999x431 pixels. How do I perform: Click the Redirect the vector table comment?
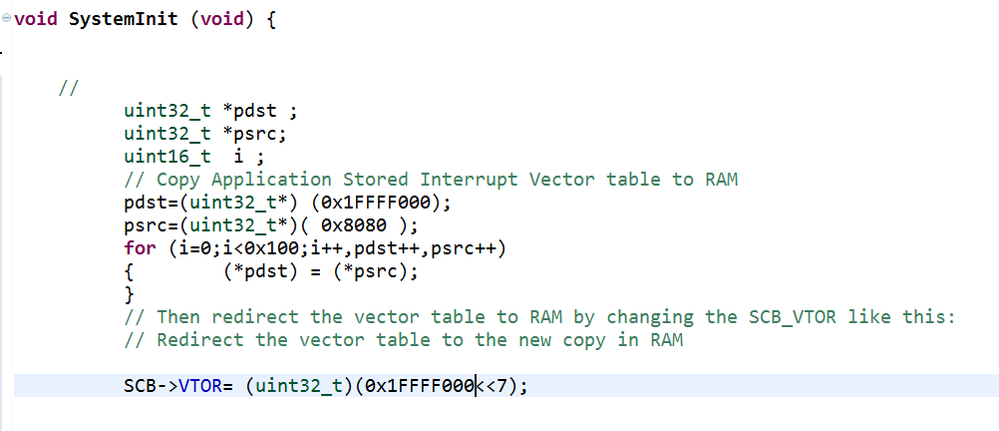coord(404,340)
